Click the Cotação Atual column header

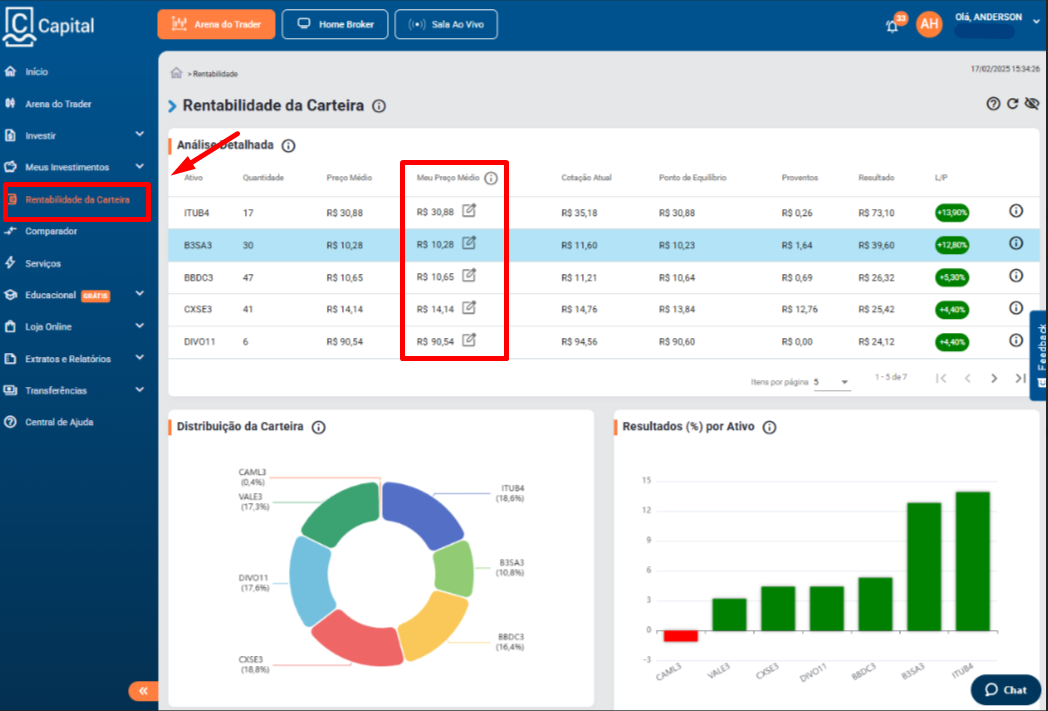(586, 178)
